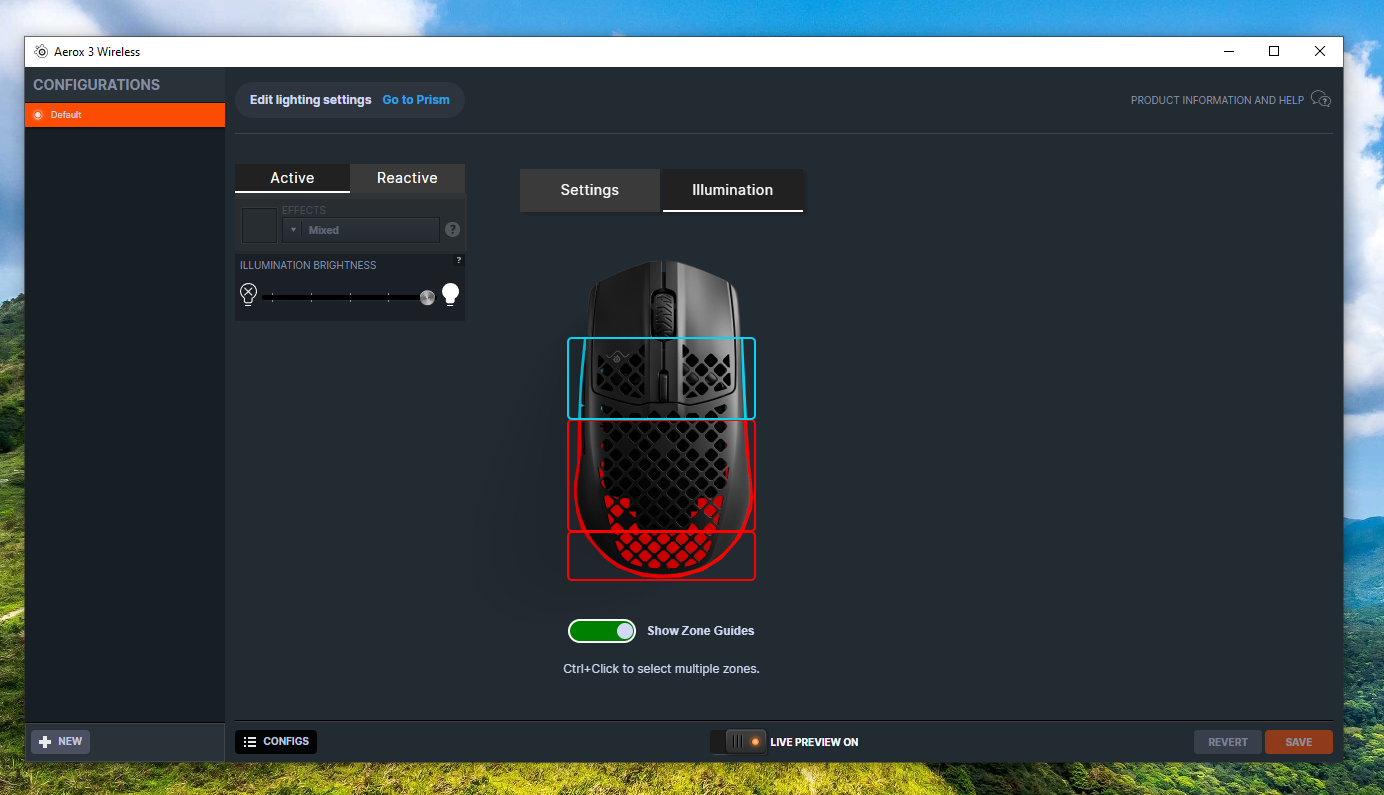Click the illumination brightness slider knob
This screenshot has width=1384, height=795.
point(427,297)
